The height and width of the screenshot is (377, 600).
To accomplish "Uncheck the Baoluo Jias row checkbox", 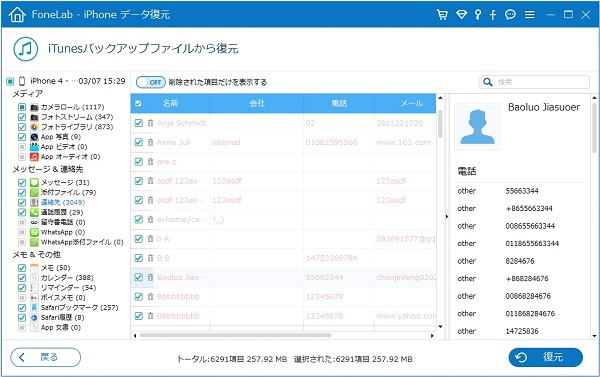I will 139,277.
